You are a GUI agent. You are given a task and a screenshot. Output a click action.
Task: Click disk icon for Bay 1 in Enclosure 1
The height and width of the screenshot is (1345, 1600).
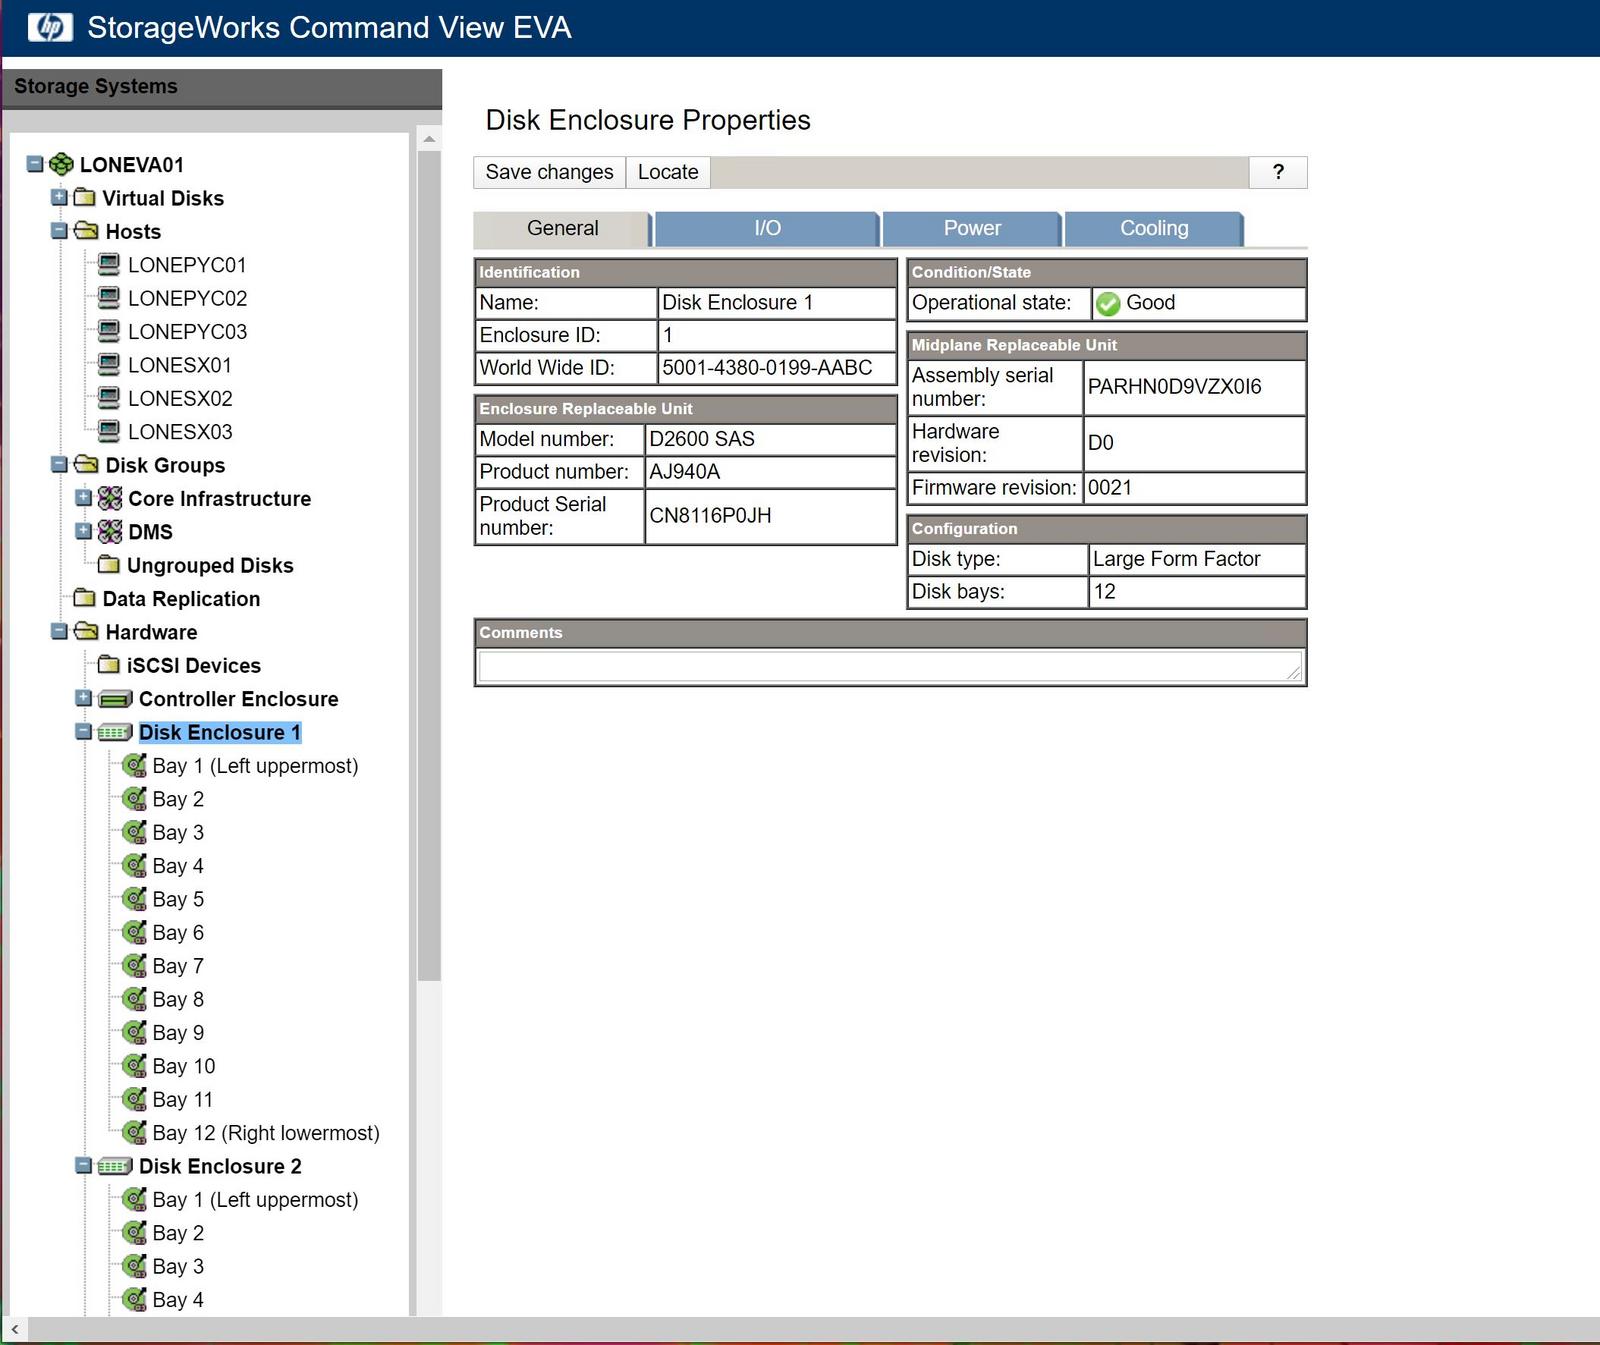click(x=134, y=765)
